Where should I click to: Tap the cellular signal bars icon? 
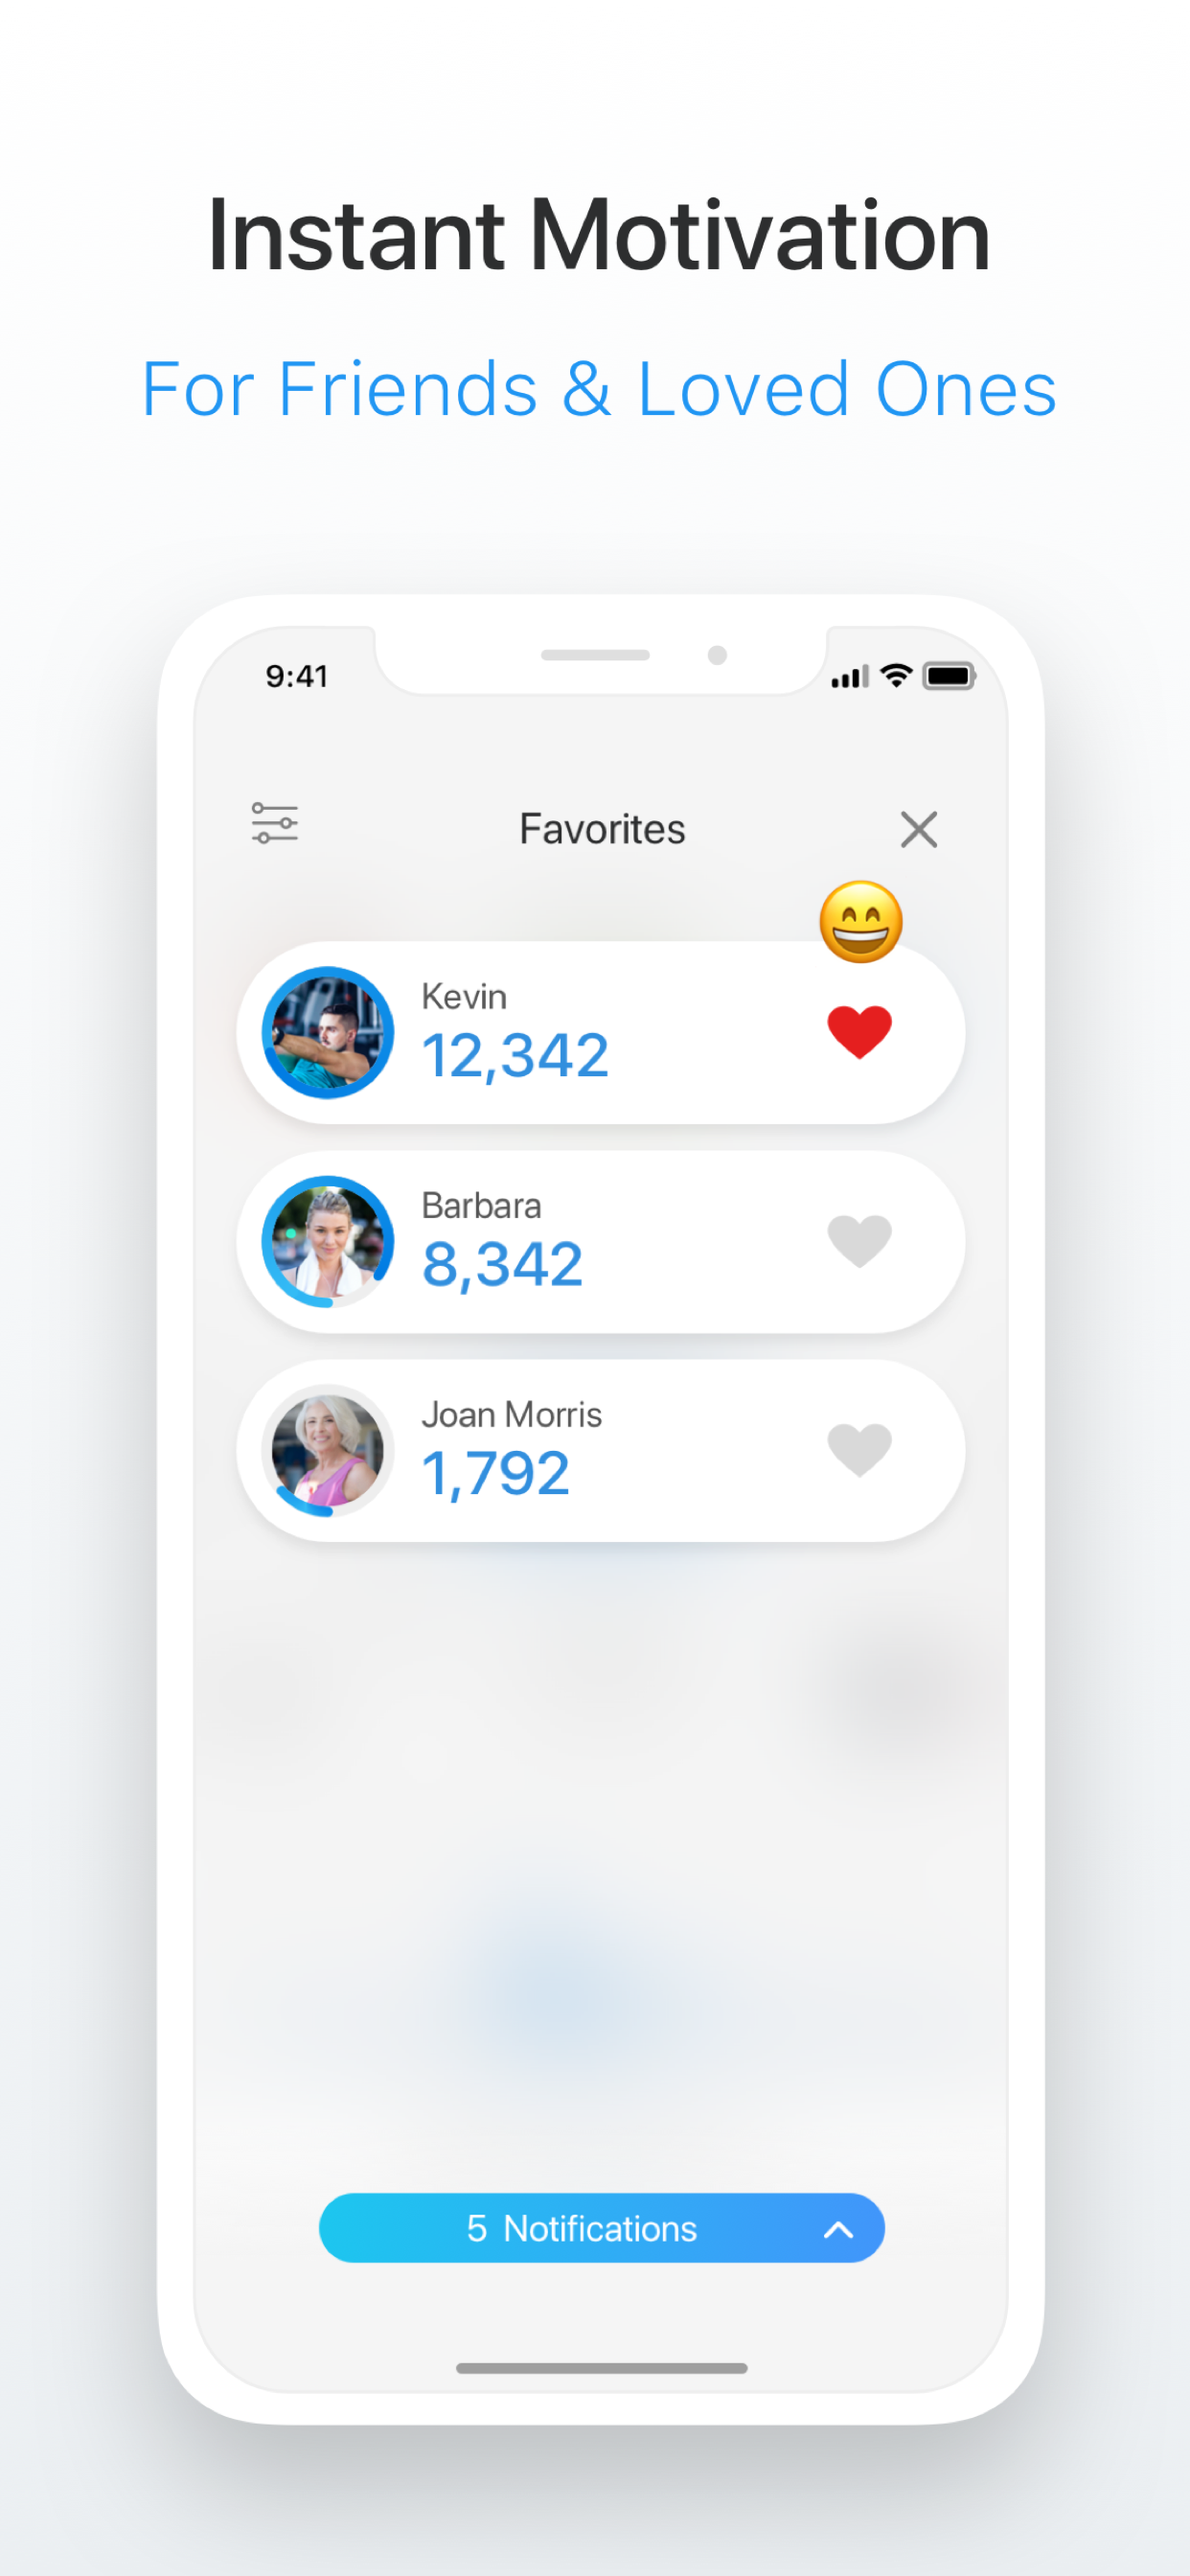[850, 677]
